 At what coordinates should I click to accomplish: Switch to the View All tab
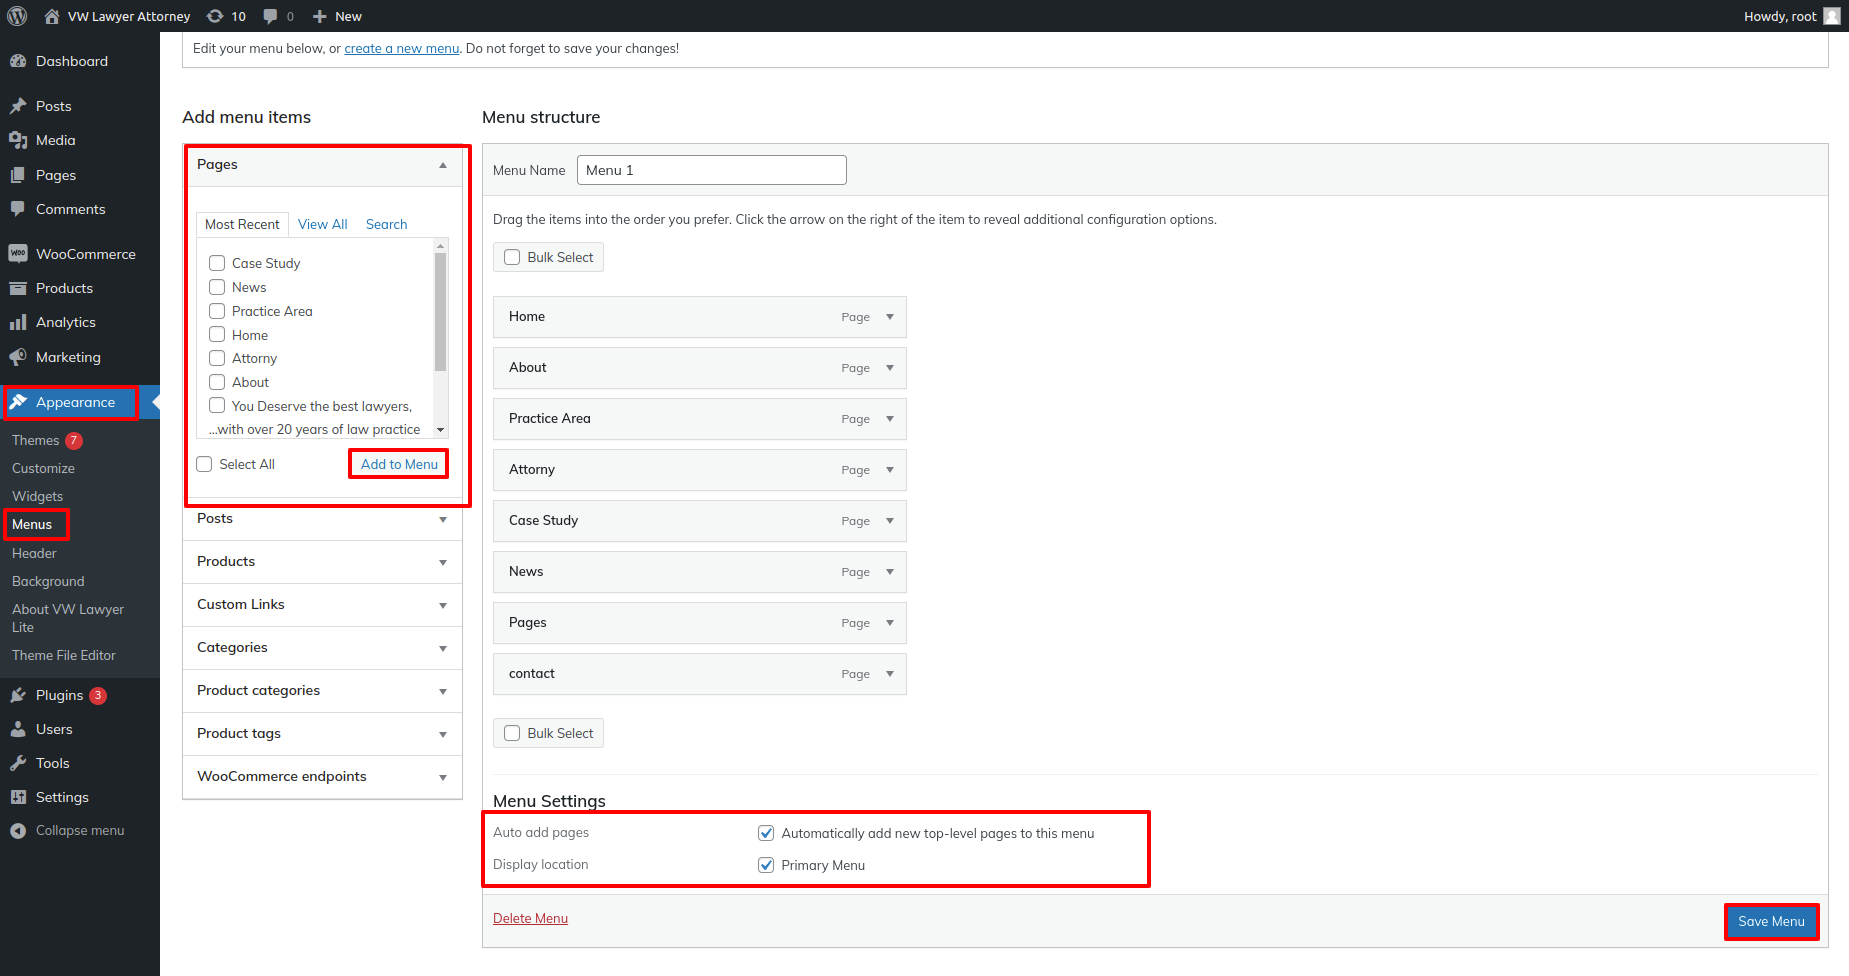[323, 225]
